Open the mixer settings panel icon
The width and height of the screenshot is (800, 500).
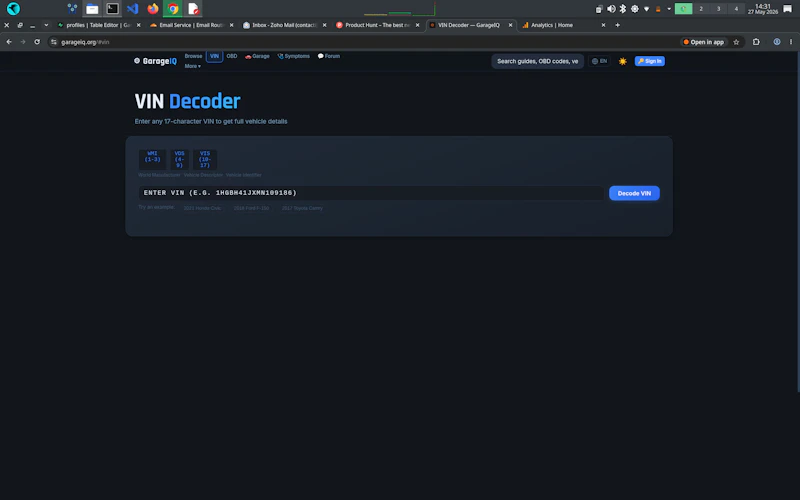point(72,9)
